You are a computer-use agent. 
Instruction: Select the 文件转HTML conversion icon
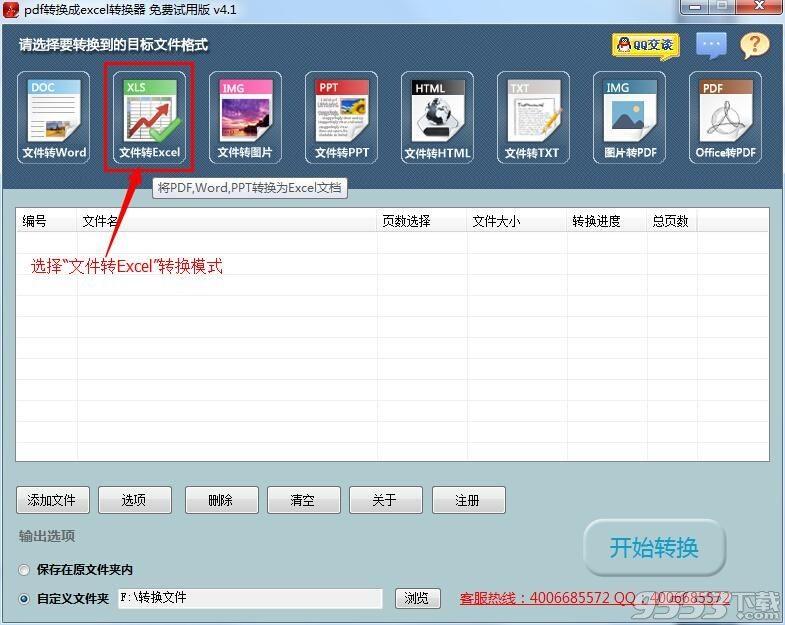pos(438,118)
